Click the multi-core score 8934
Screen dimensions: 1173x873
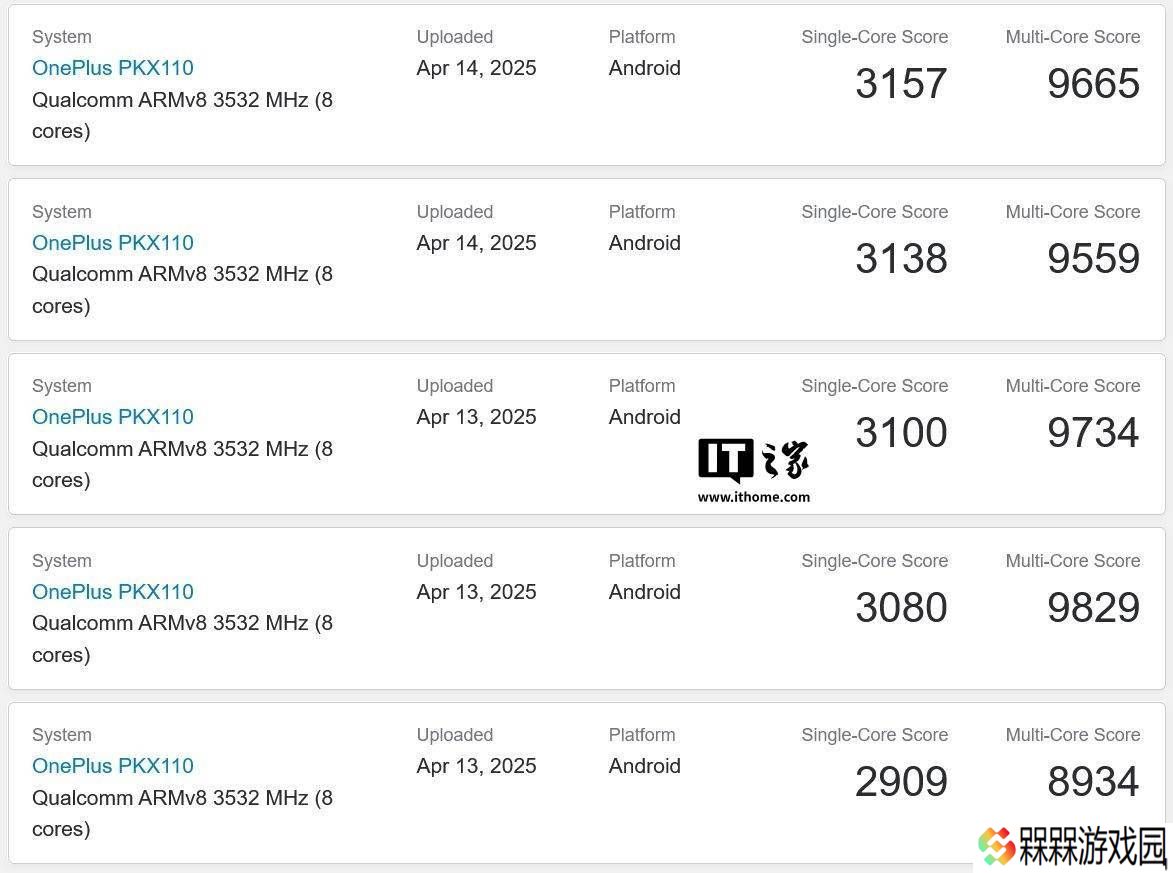[x=1093, y=782]
